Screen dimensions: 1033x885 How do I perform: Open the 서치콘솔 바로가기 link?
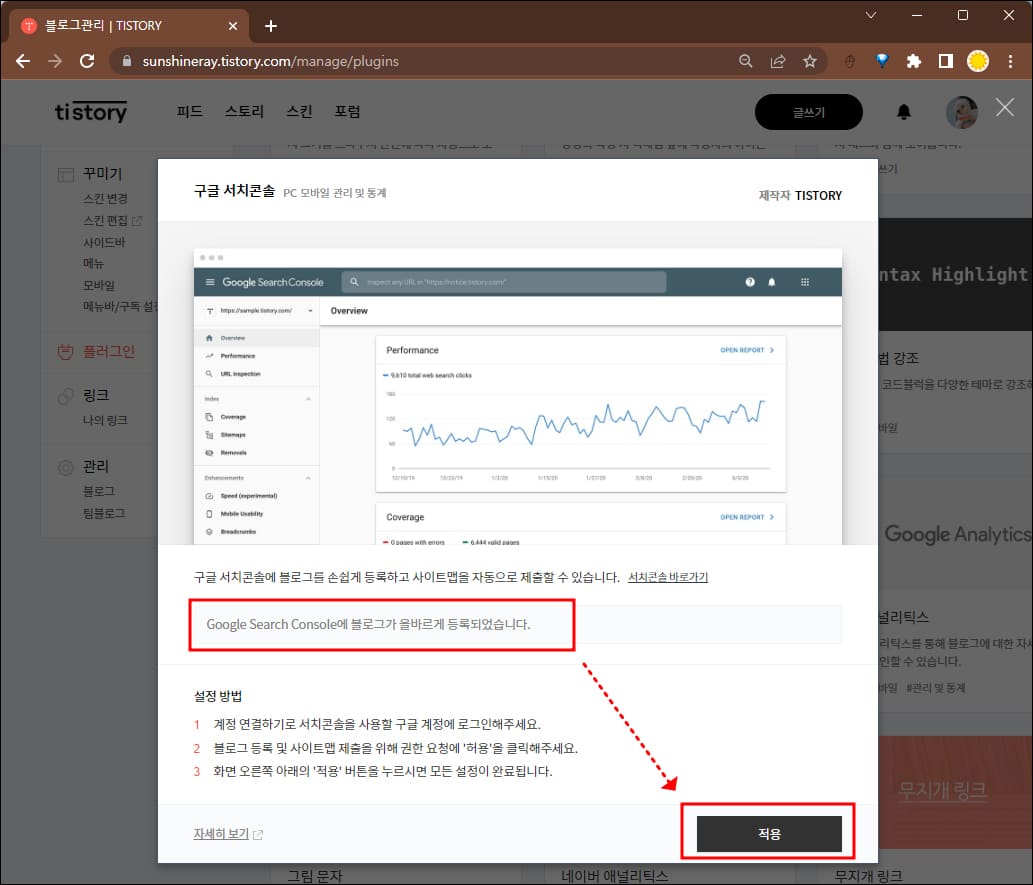667,577
